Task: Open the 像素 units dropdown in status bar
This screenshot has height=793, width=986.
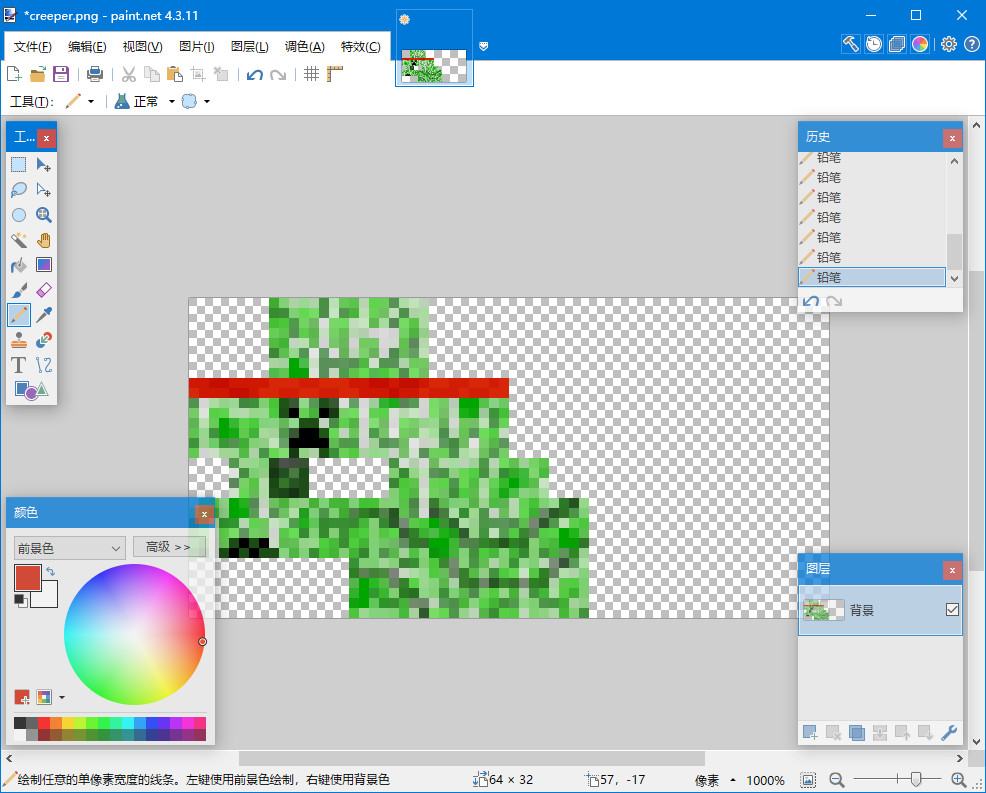Action: click(x=733, y=780)
